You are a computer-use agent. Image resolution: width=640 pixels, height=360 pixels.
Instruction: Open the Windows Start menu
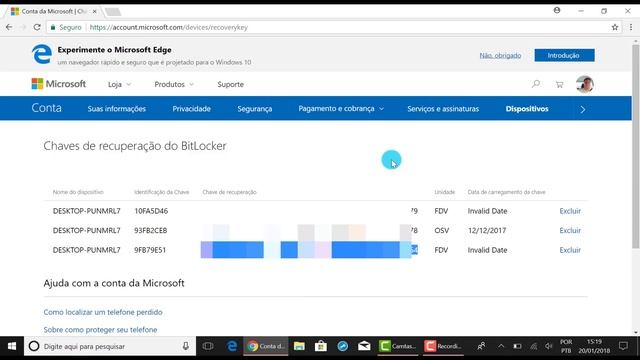(12, 347)
